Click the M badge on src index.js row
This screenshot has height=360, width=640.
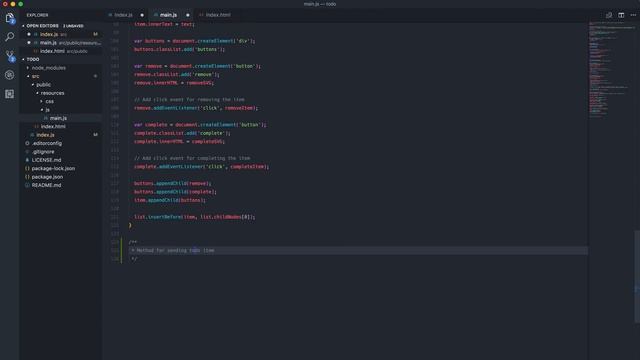[x=95, y=135]
